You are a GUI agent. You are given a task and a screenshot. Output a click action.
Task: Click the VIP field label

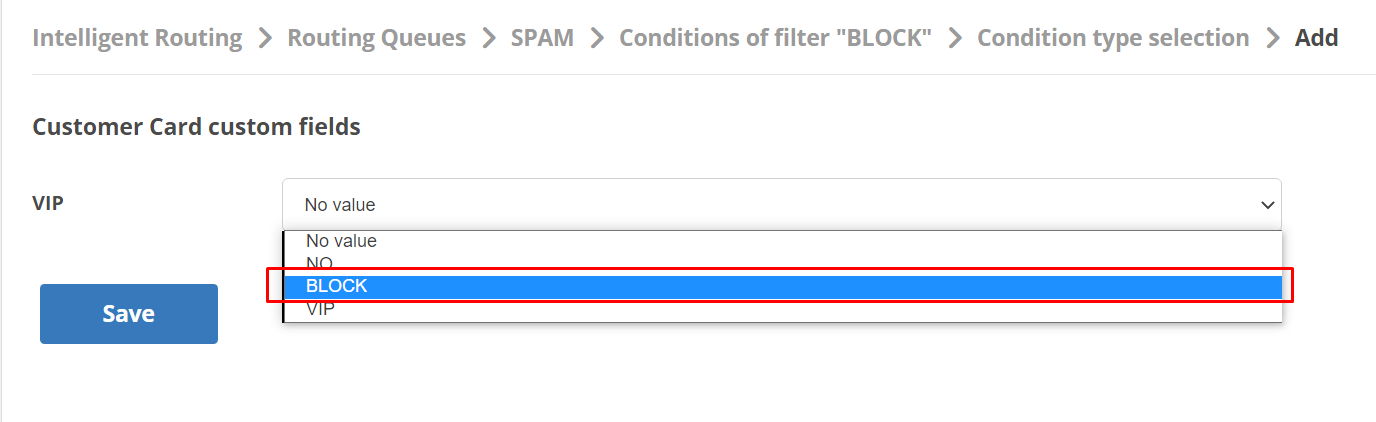pos(48,202)
